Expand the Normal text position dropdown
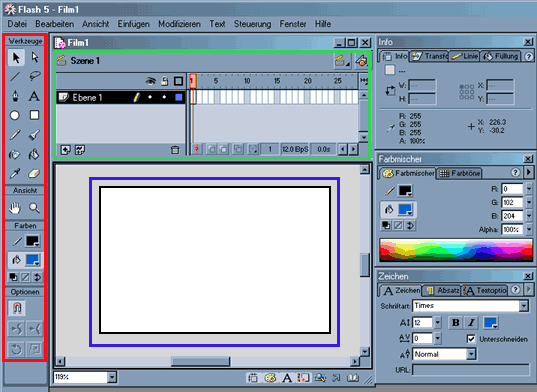537x392 pixels. tap(471, 354)
